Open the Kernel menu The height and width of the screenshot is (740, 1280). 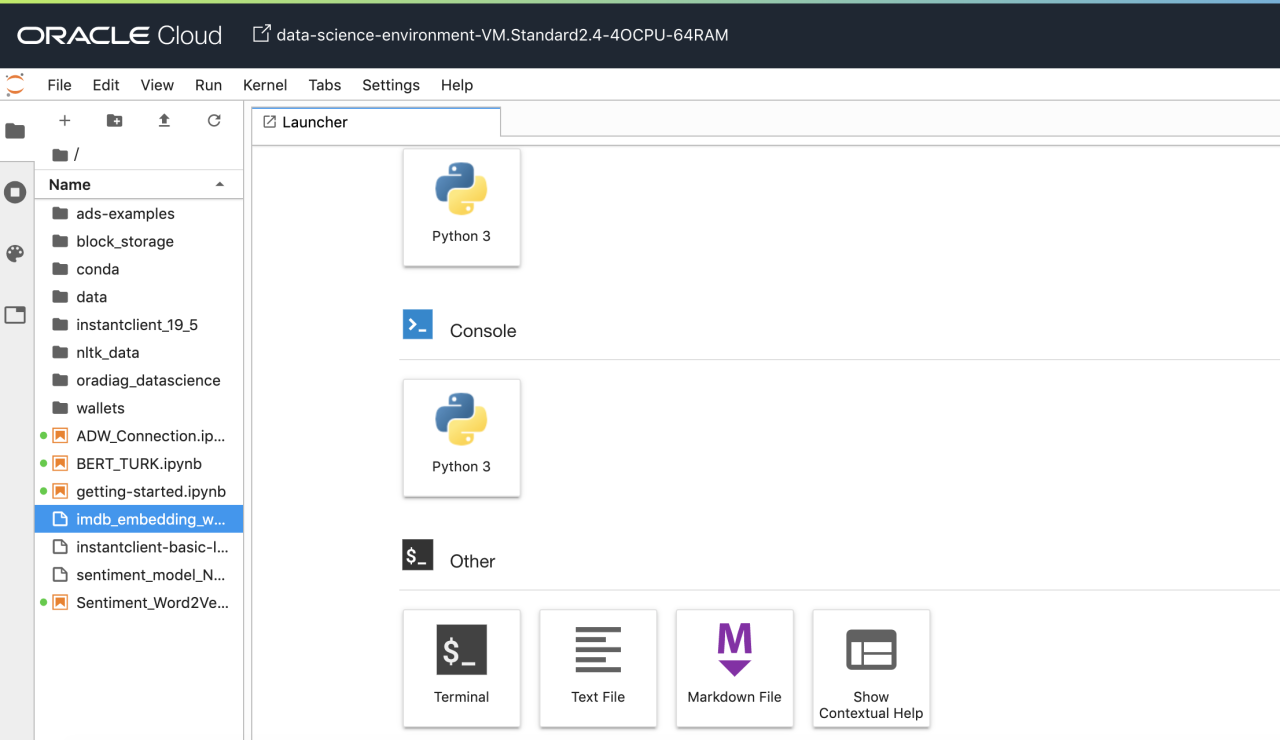pos(265,85)
